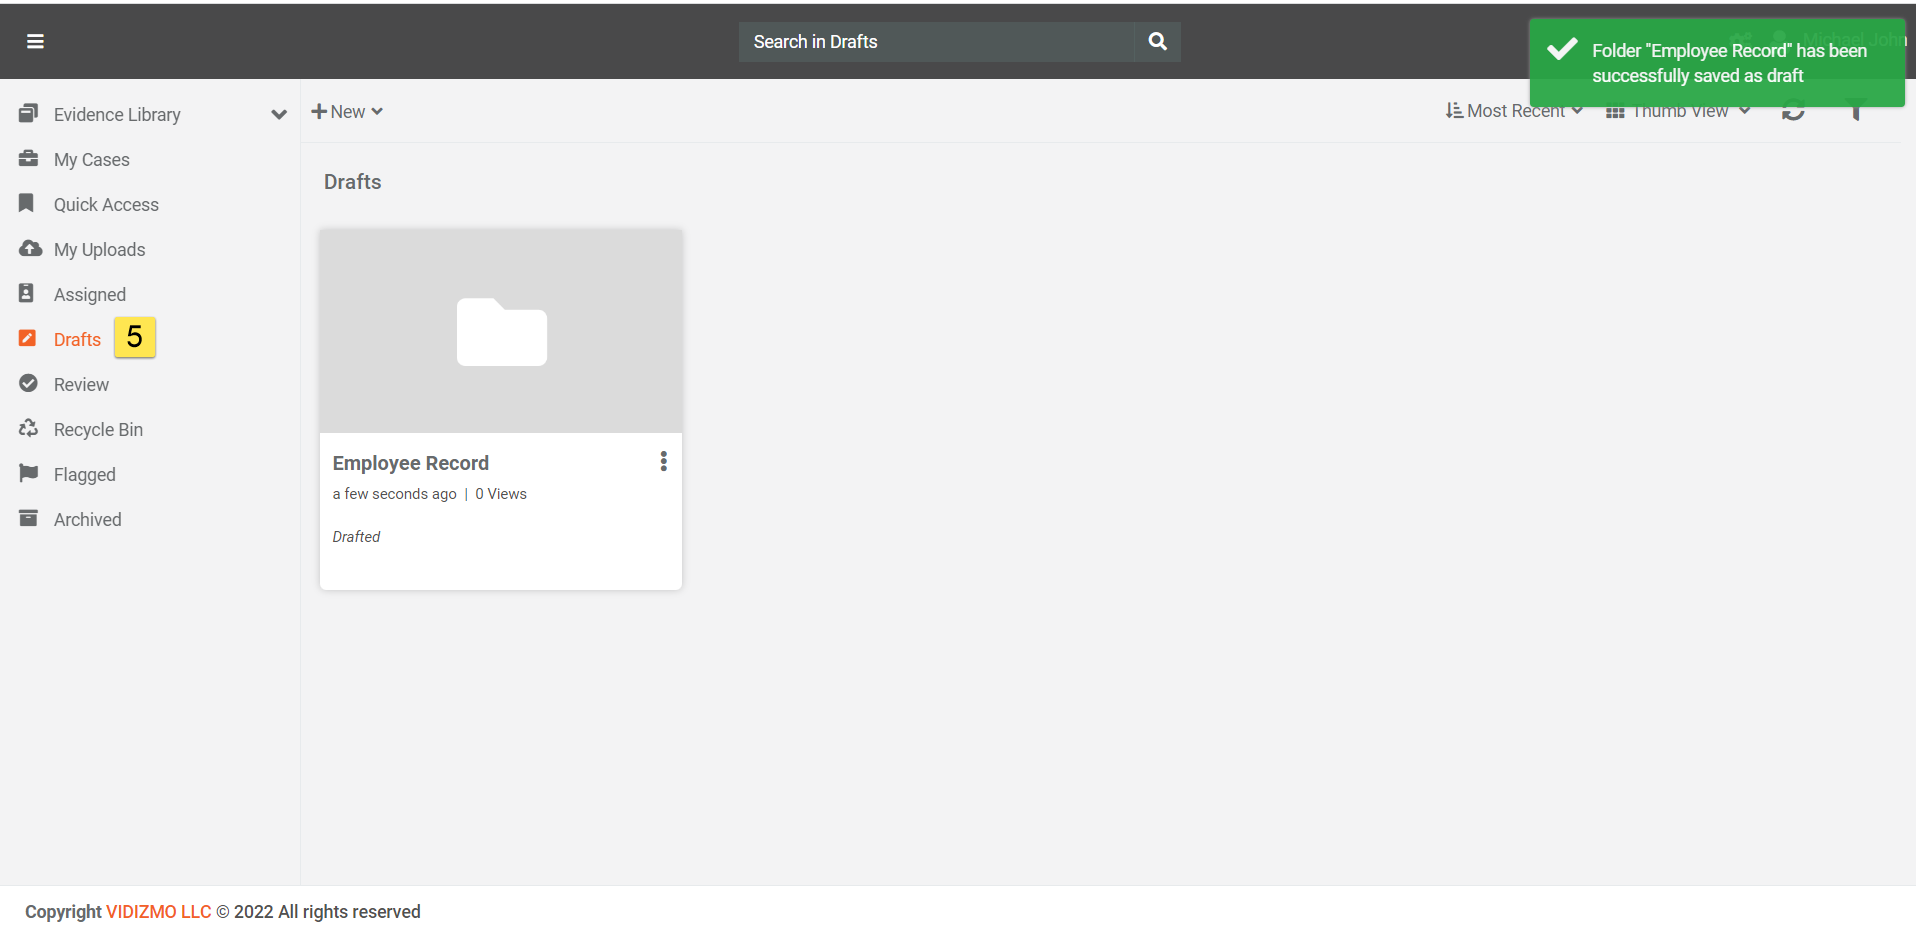Open Employee Record three-dot options menu

coord(663,461)
